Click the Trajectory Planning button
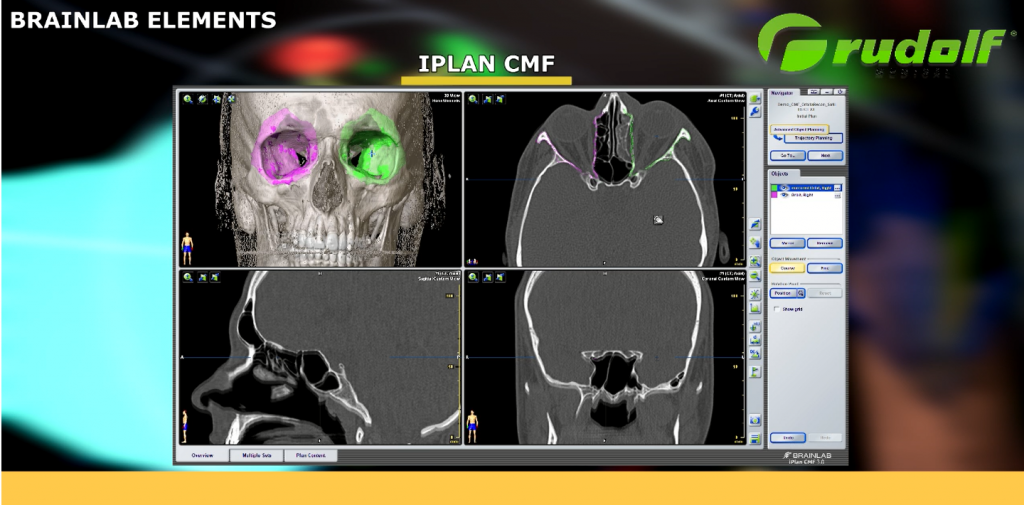This screenshot has height=505, width=1024. (812, 138)
